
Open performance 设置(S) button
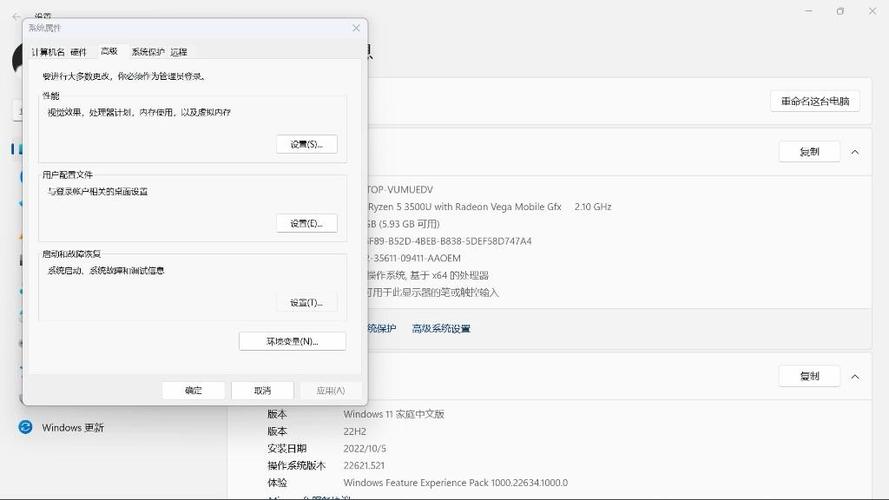coord(307,145)
